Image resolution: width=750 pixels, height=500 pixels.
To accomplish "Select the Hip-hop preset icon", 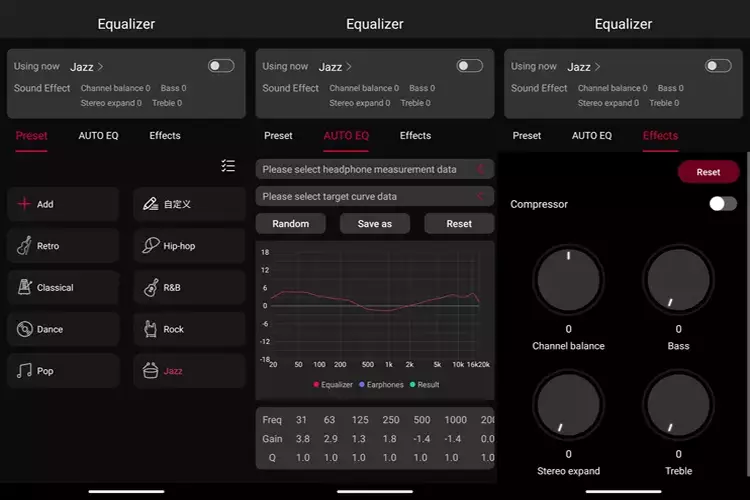I will (150, 245).
